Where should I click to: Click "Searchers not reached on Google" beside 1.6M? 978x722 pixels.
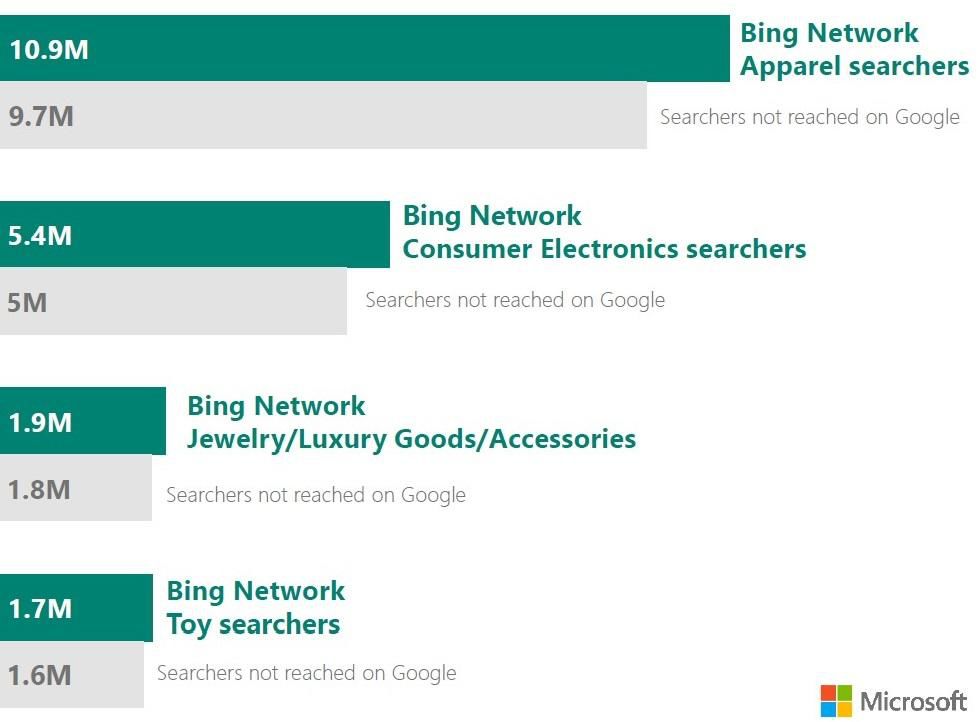click(x=306, y=673)
